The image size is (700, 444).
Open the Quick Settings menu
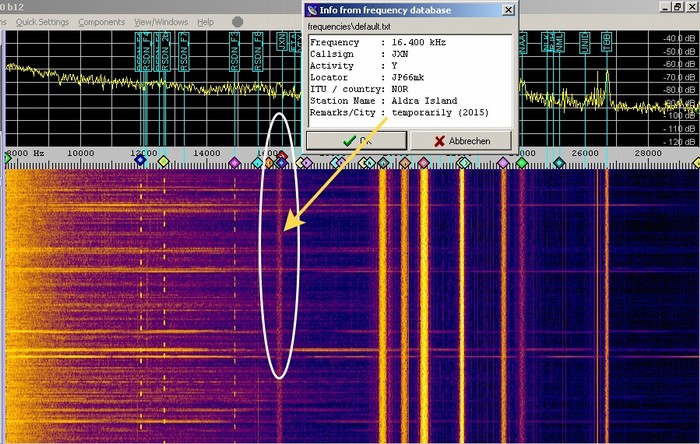(x=40, y=21)
